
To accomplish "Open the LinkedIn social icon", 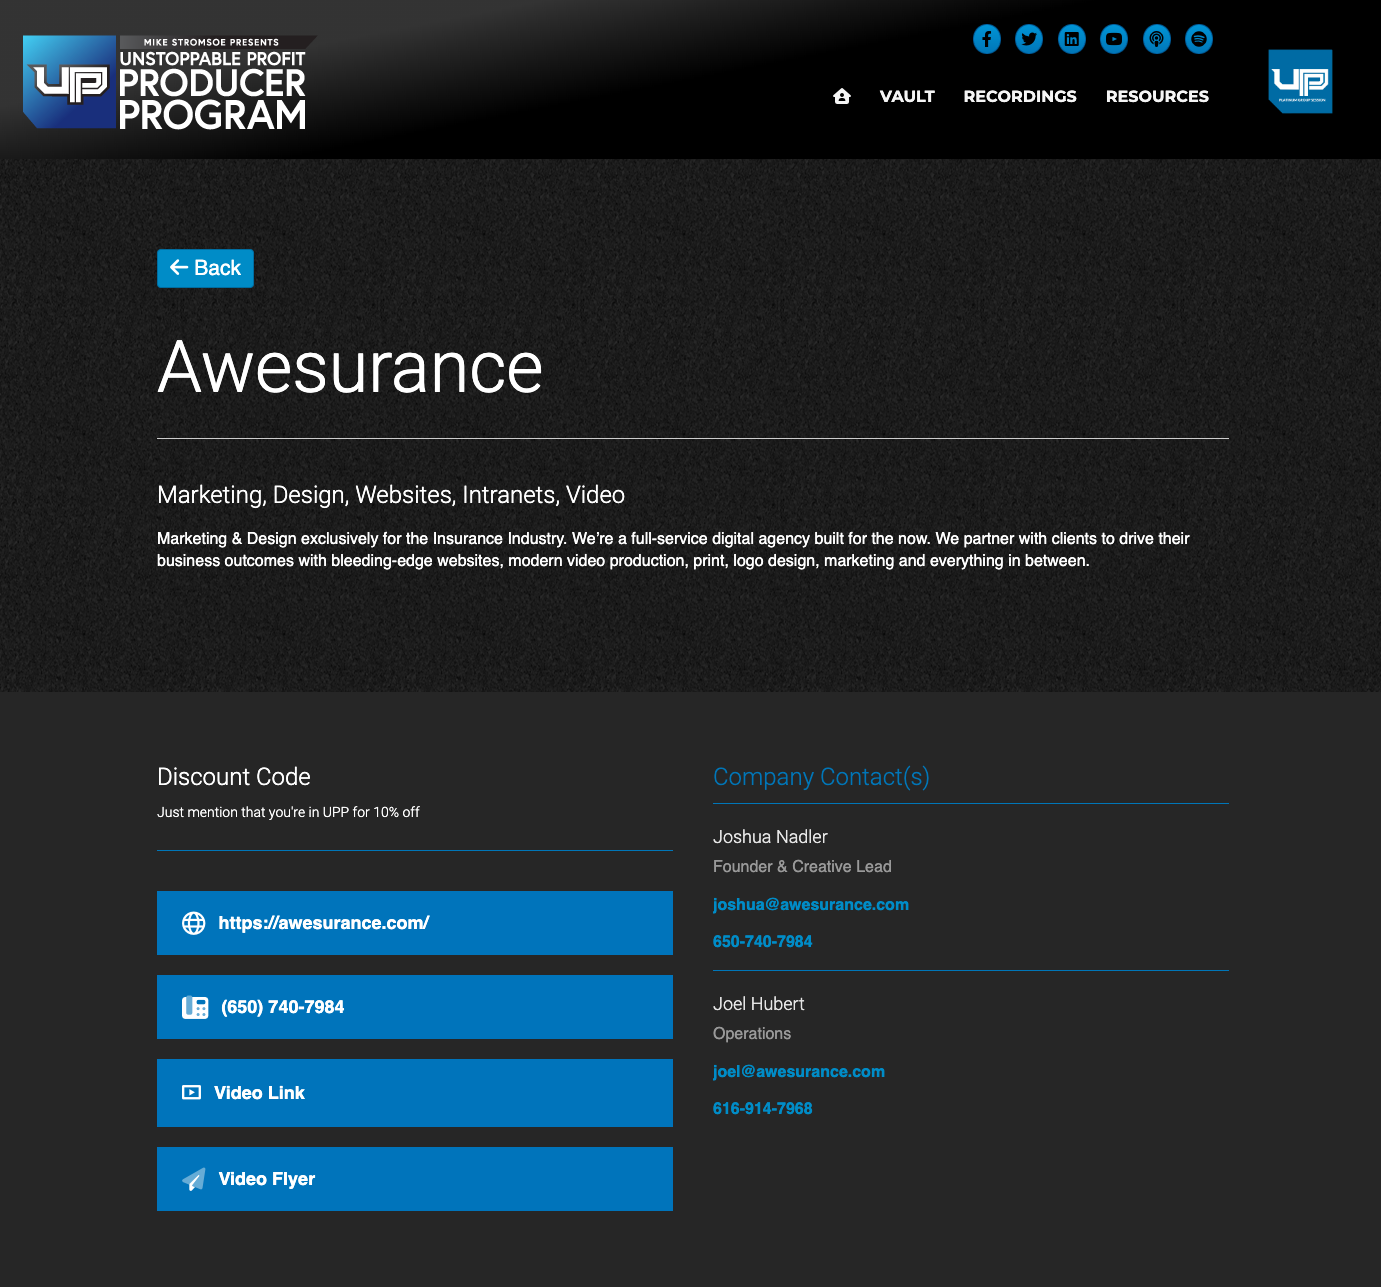I will coord(1072,39).
